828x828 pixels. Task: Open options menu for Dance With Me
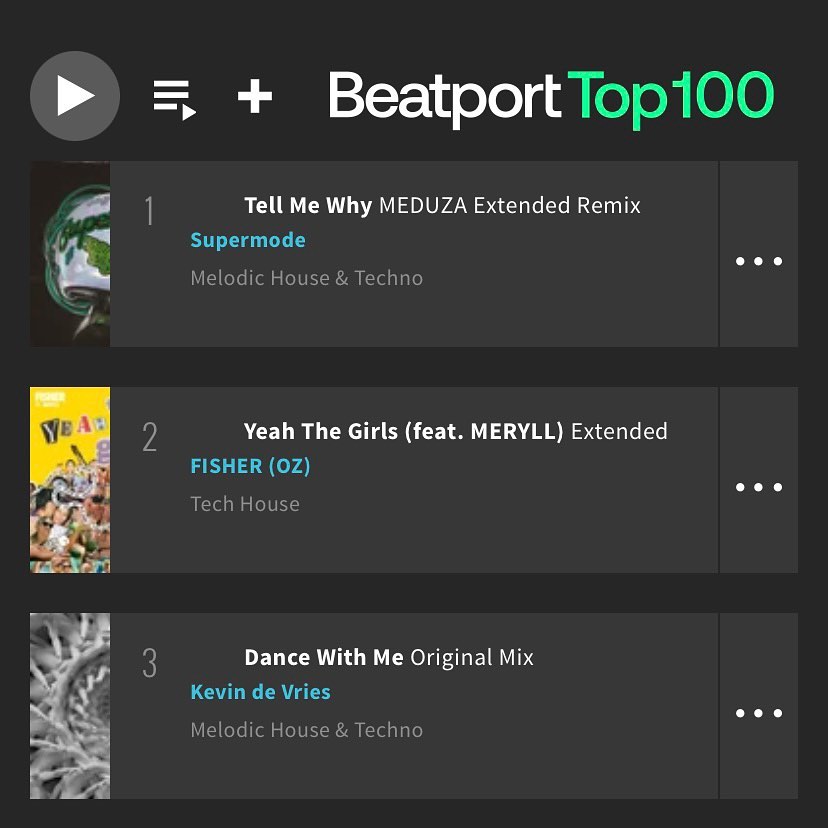(758, 713)
